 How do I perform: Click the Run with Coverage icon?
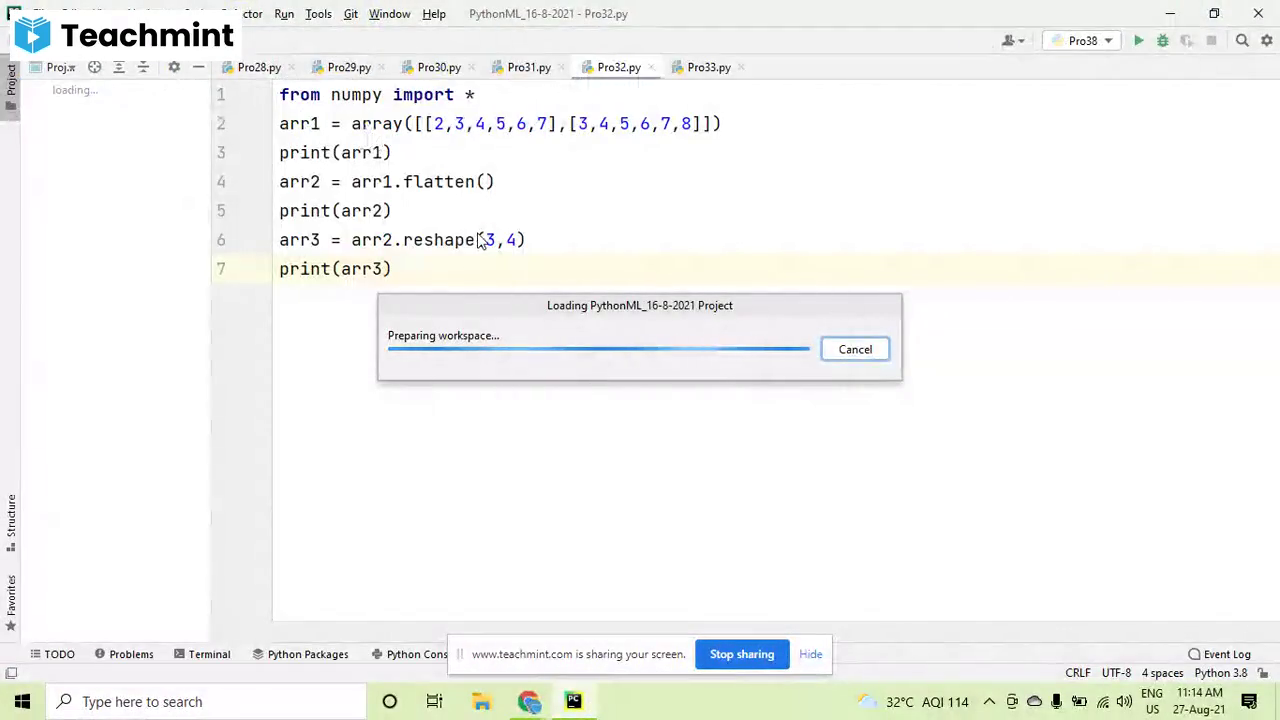pos(1186,41)
